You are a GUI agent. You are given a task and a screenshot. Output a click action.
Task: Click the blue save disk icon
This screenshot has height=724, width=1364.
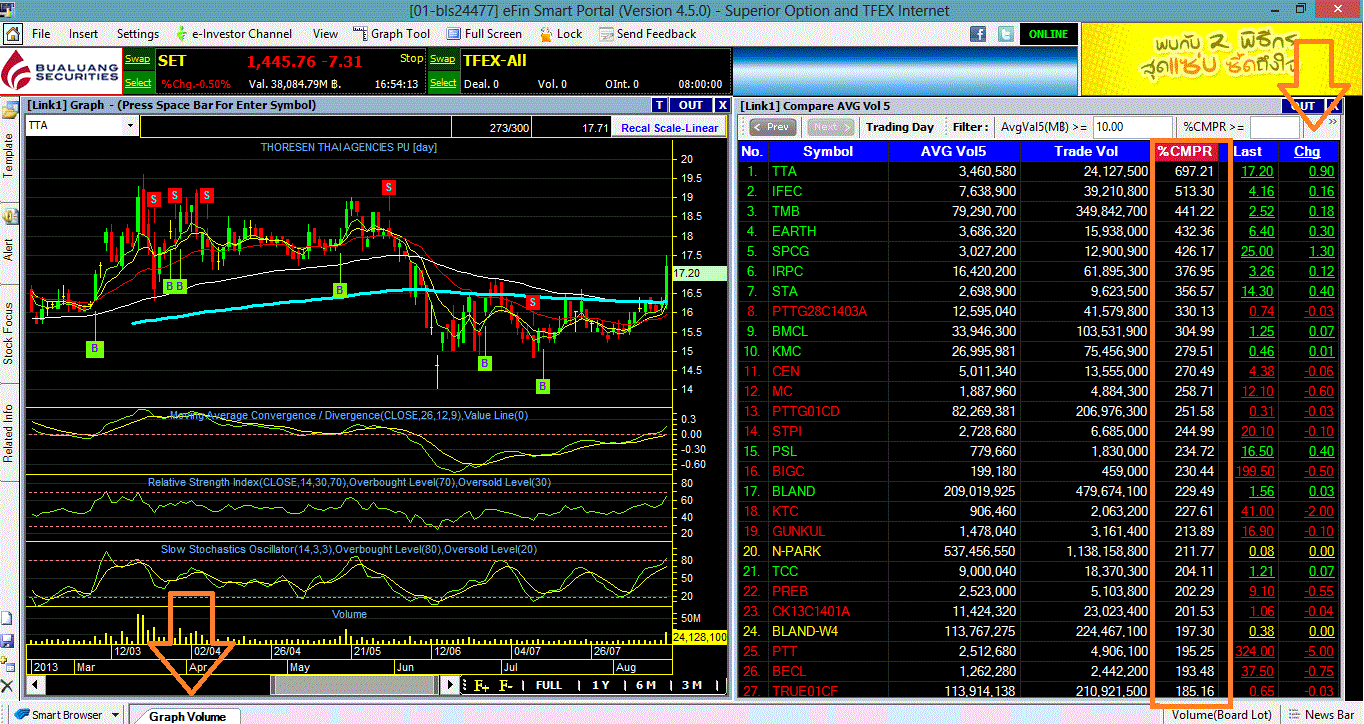[8, 640]
